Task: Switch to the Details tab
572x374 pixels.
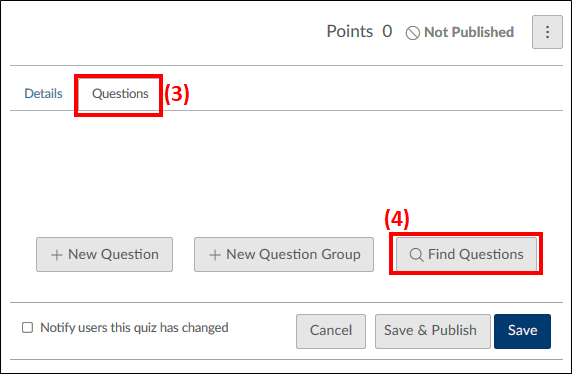Action: (43, 93)
